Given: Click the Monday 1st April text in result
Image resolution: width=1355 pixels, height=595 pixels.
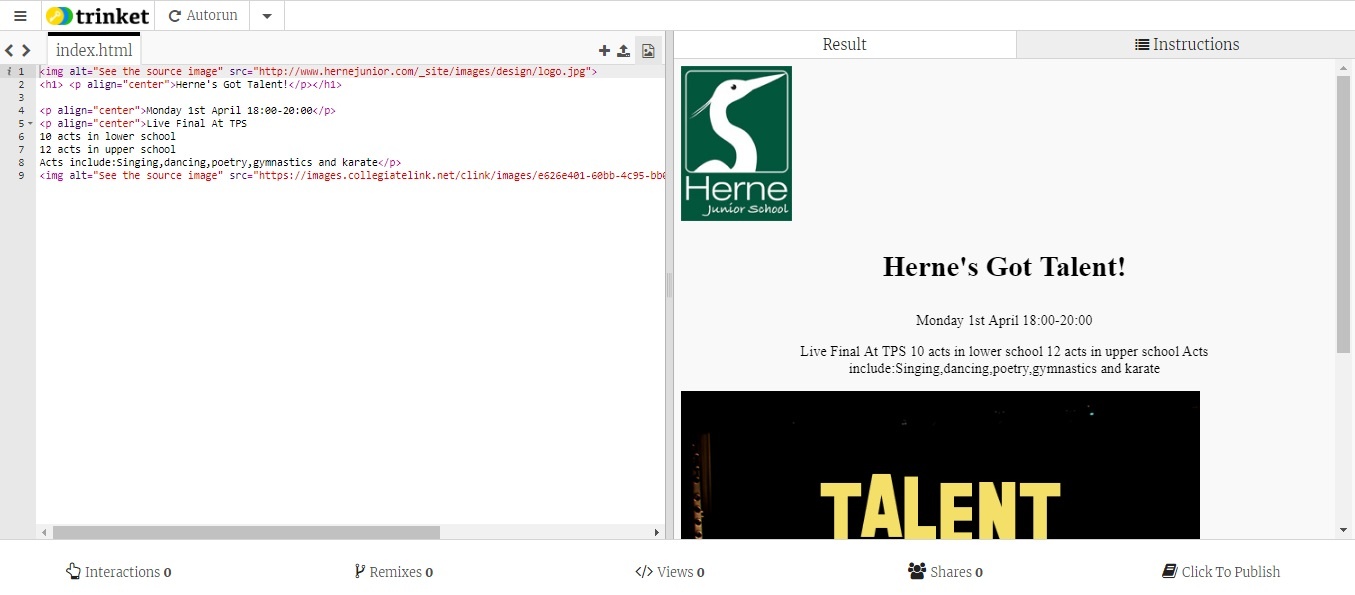Looking at the screenshot, I should pyautogui.click(x=1004, y=321).
